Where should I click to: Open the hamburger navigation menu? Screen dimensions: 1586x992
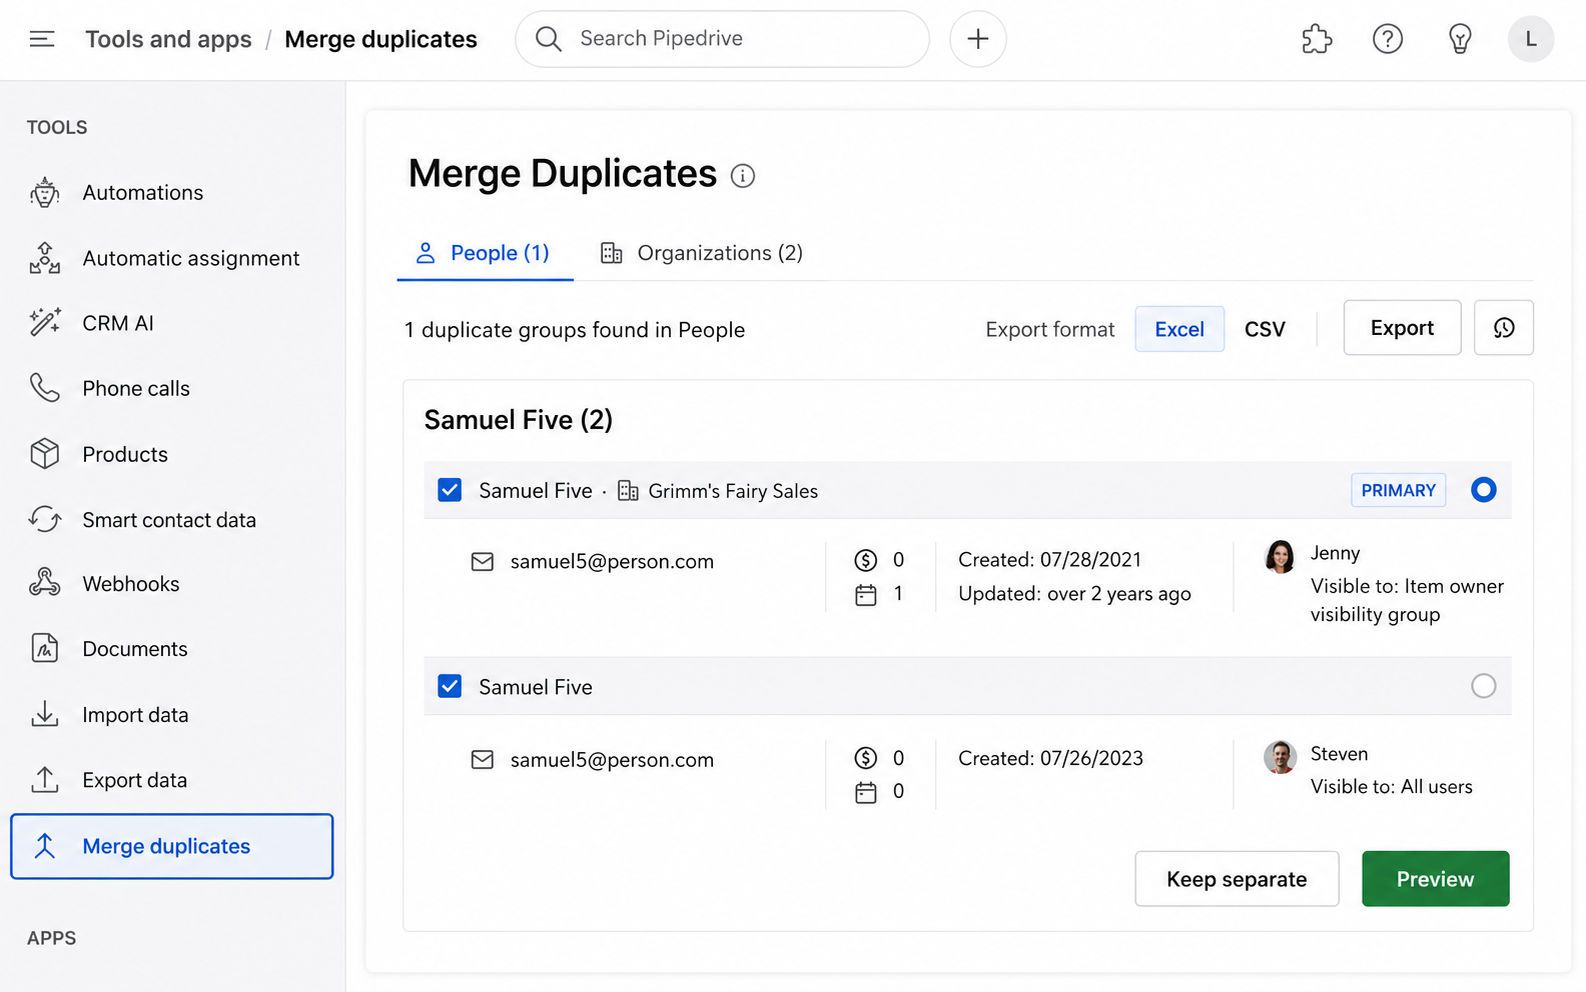click(x=42, y=39)
